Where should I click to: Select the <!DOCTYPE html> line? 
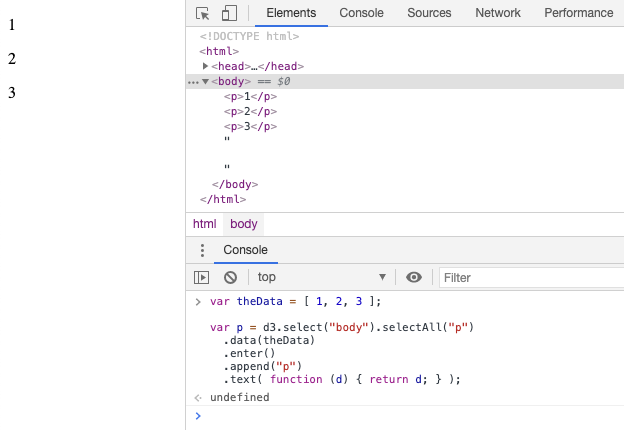249,36
